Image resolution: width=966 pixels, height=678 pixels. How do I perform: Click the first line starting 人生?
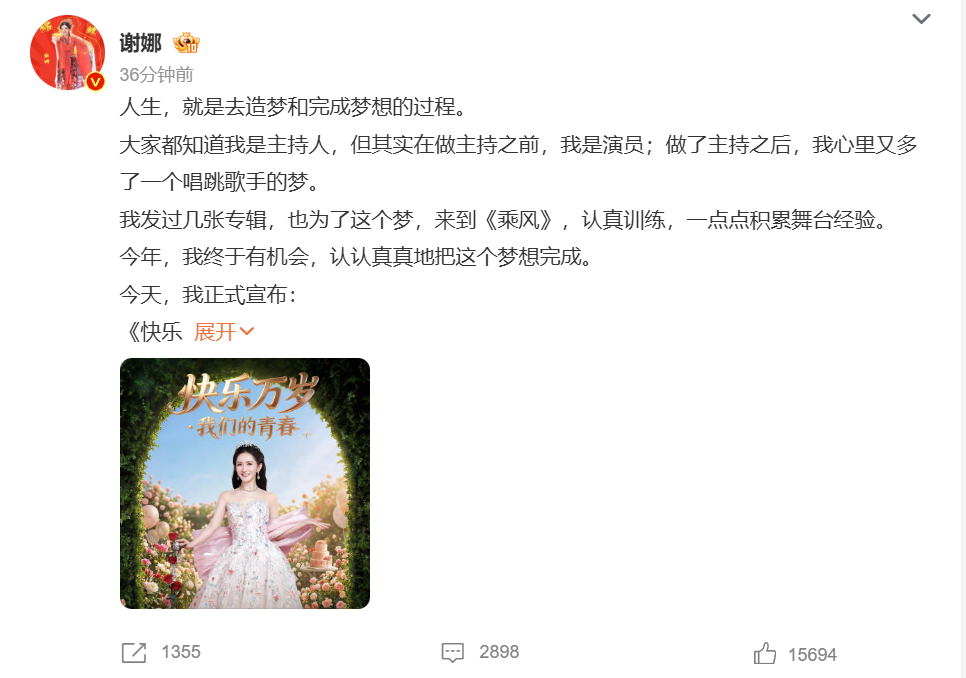[295, 107]
